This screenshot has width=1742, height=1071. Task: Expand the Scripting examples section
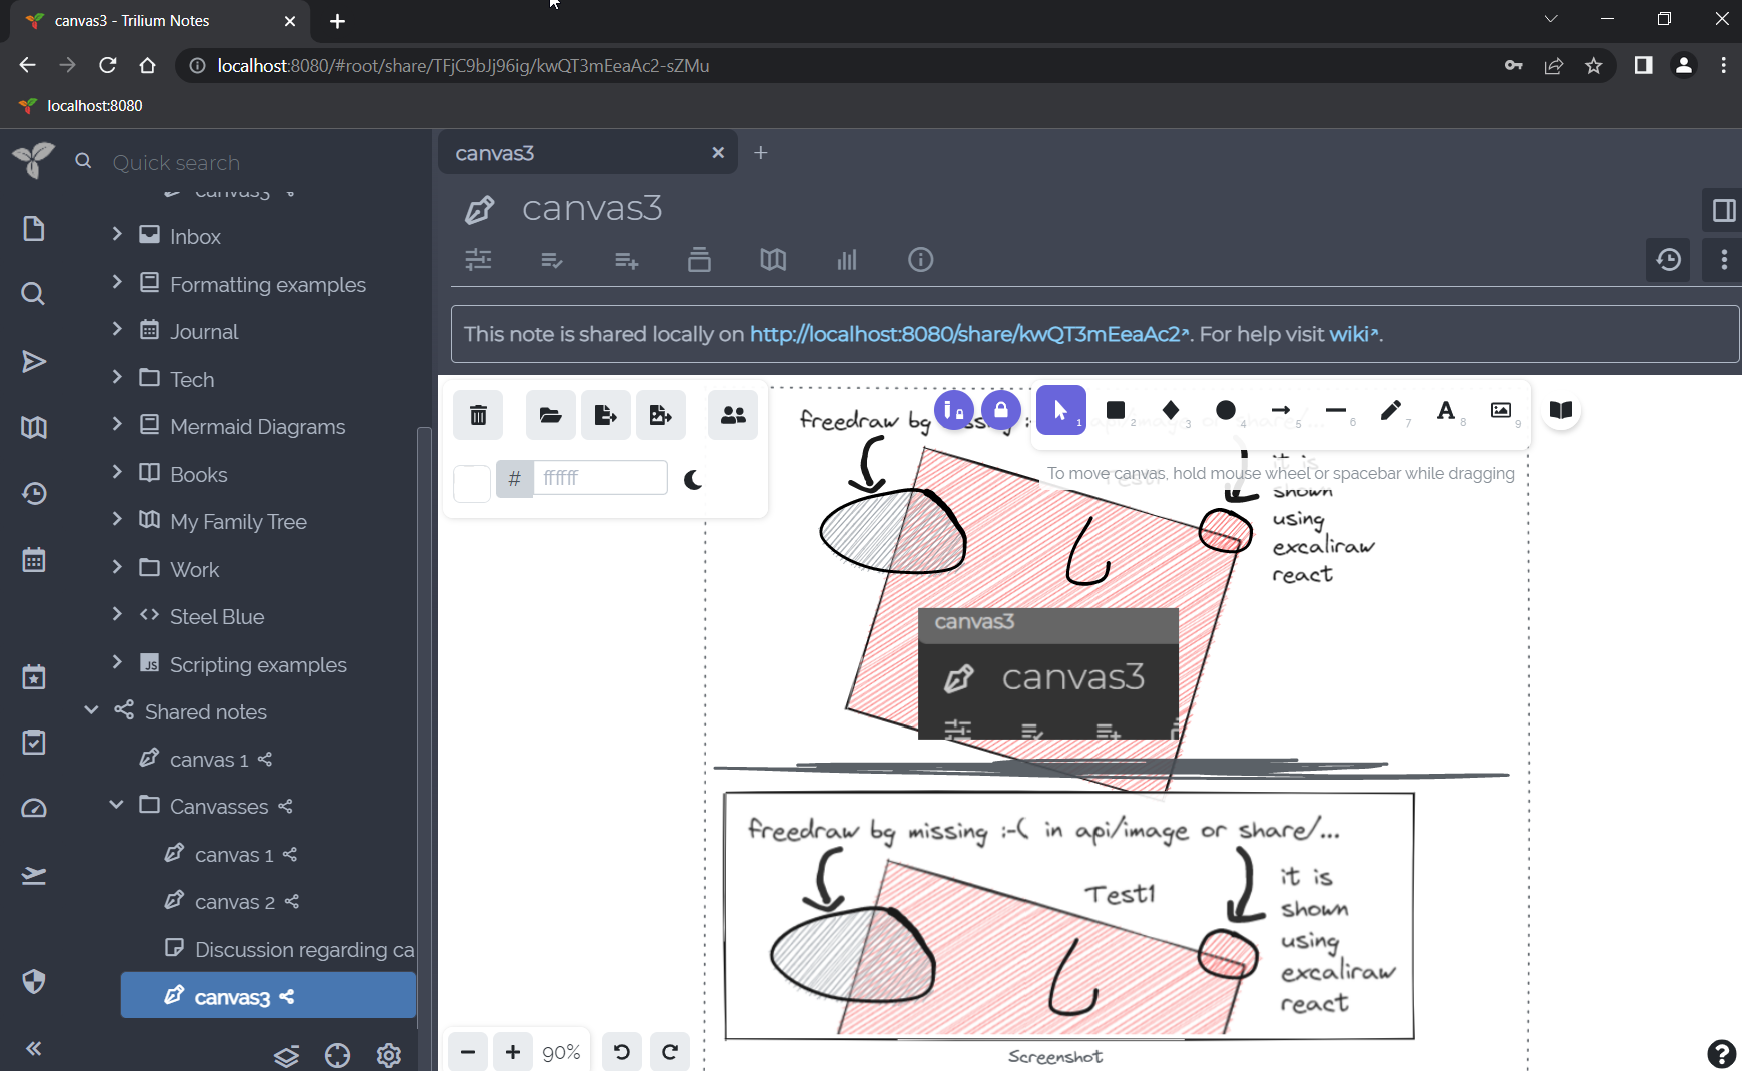pyautogui.click(x=117, y=663)
